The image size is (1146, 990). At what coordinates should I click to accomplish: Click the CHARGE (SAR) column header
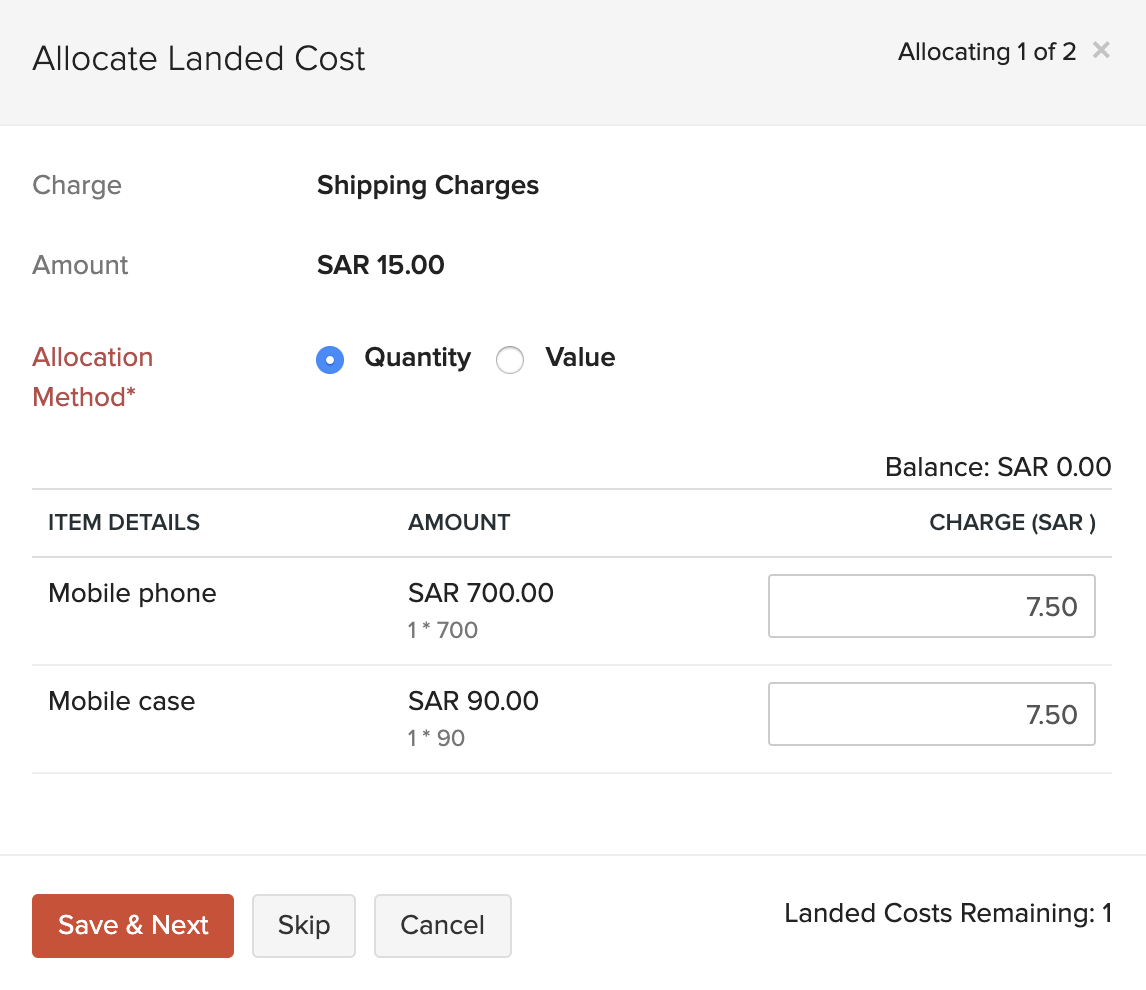1011,522
